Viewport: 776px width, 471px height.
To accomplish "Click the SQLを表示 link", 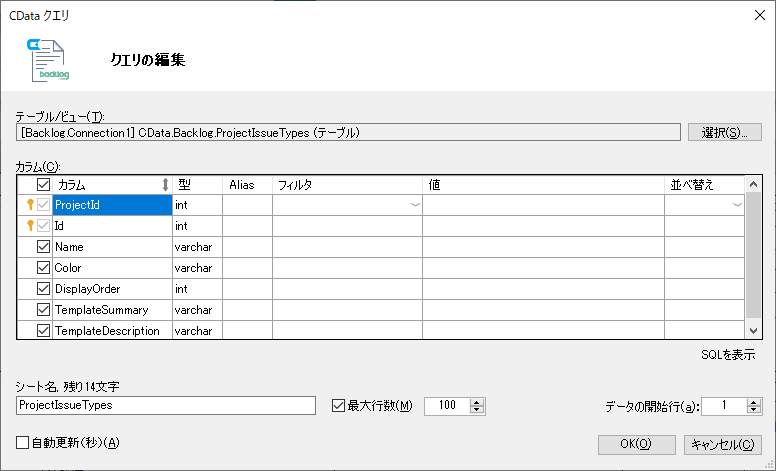I will coord(728,355).
